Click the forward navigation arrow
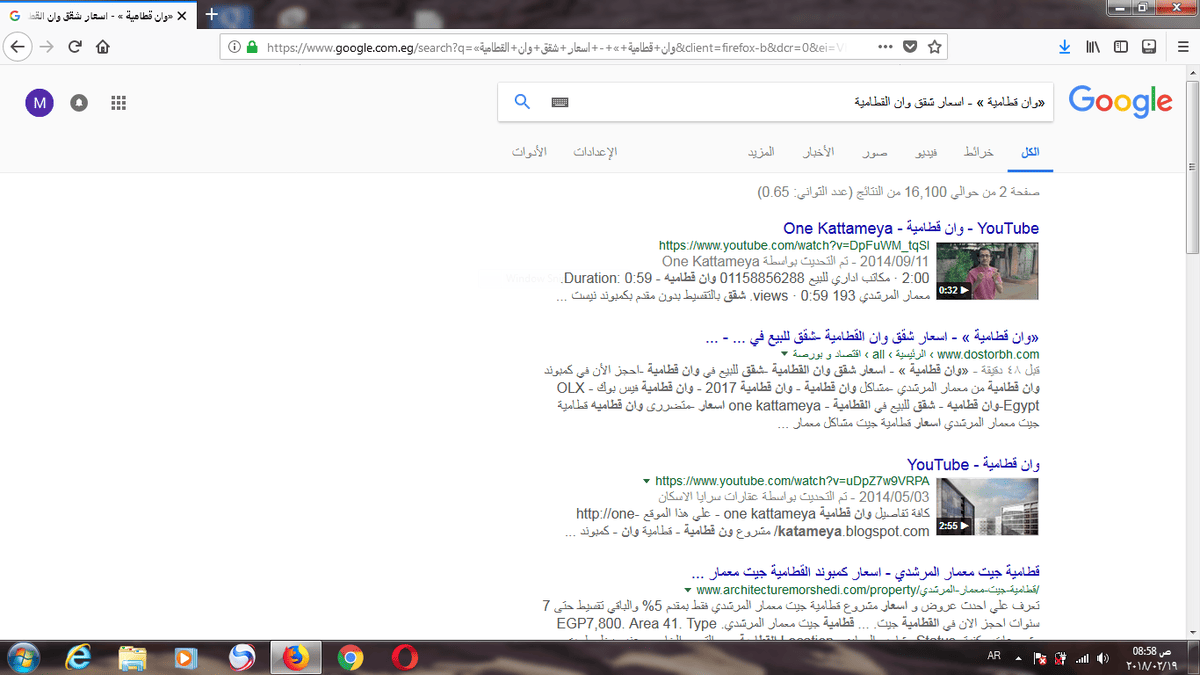1200x675 pixels. coord(46,47)
